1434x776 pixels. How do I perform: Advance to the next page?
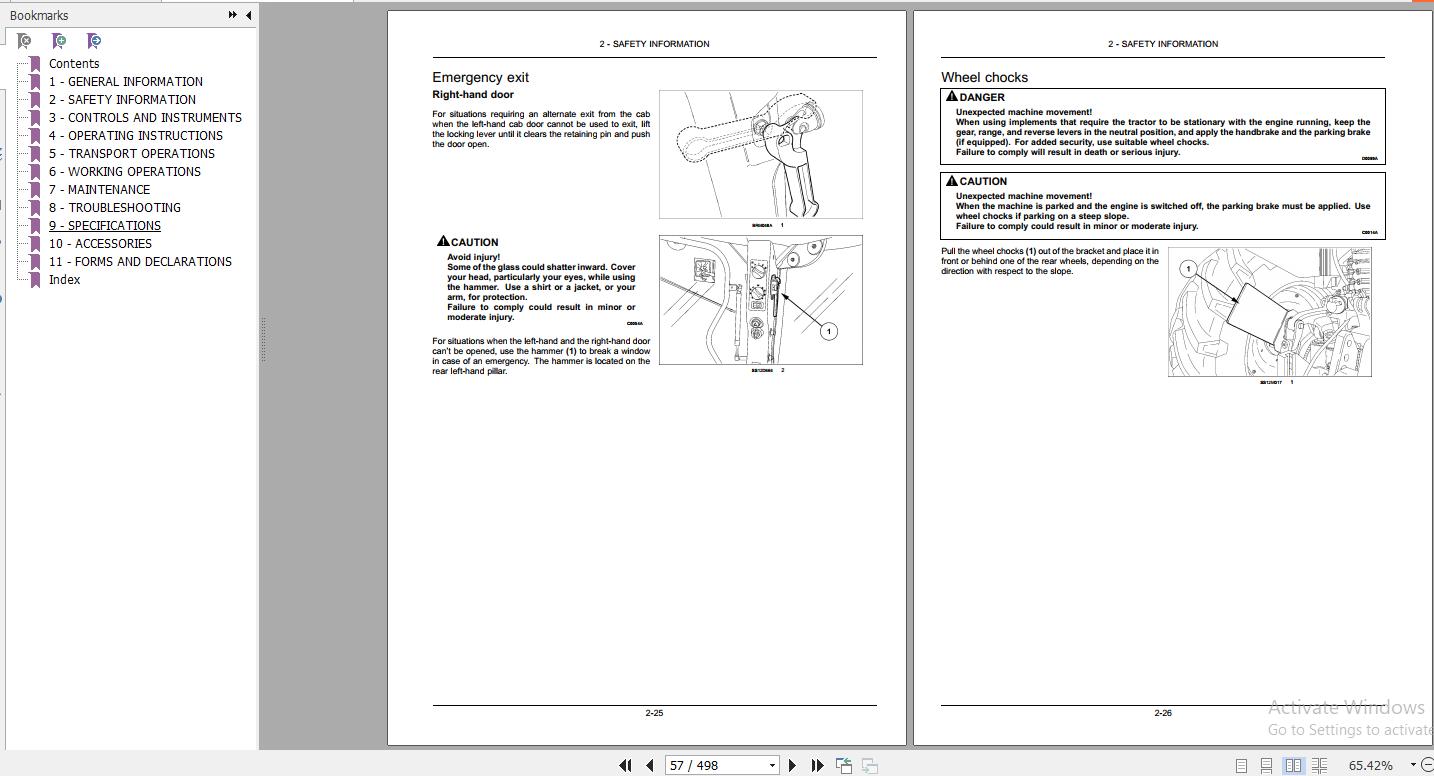tap(792, 765)
